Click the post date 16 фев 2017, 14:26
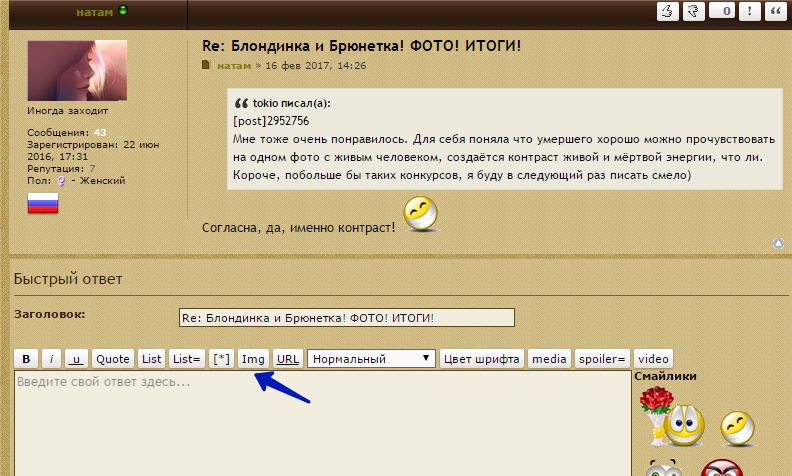 coord(316,66)
